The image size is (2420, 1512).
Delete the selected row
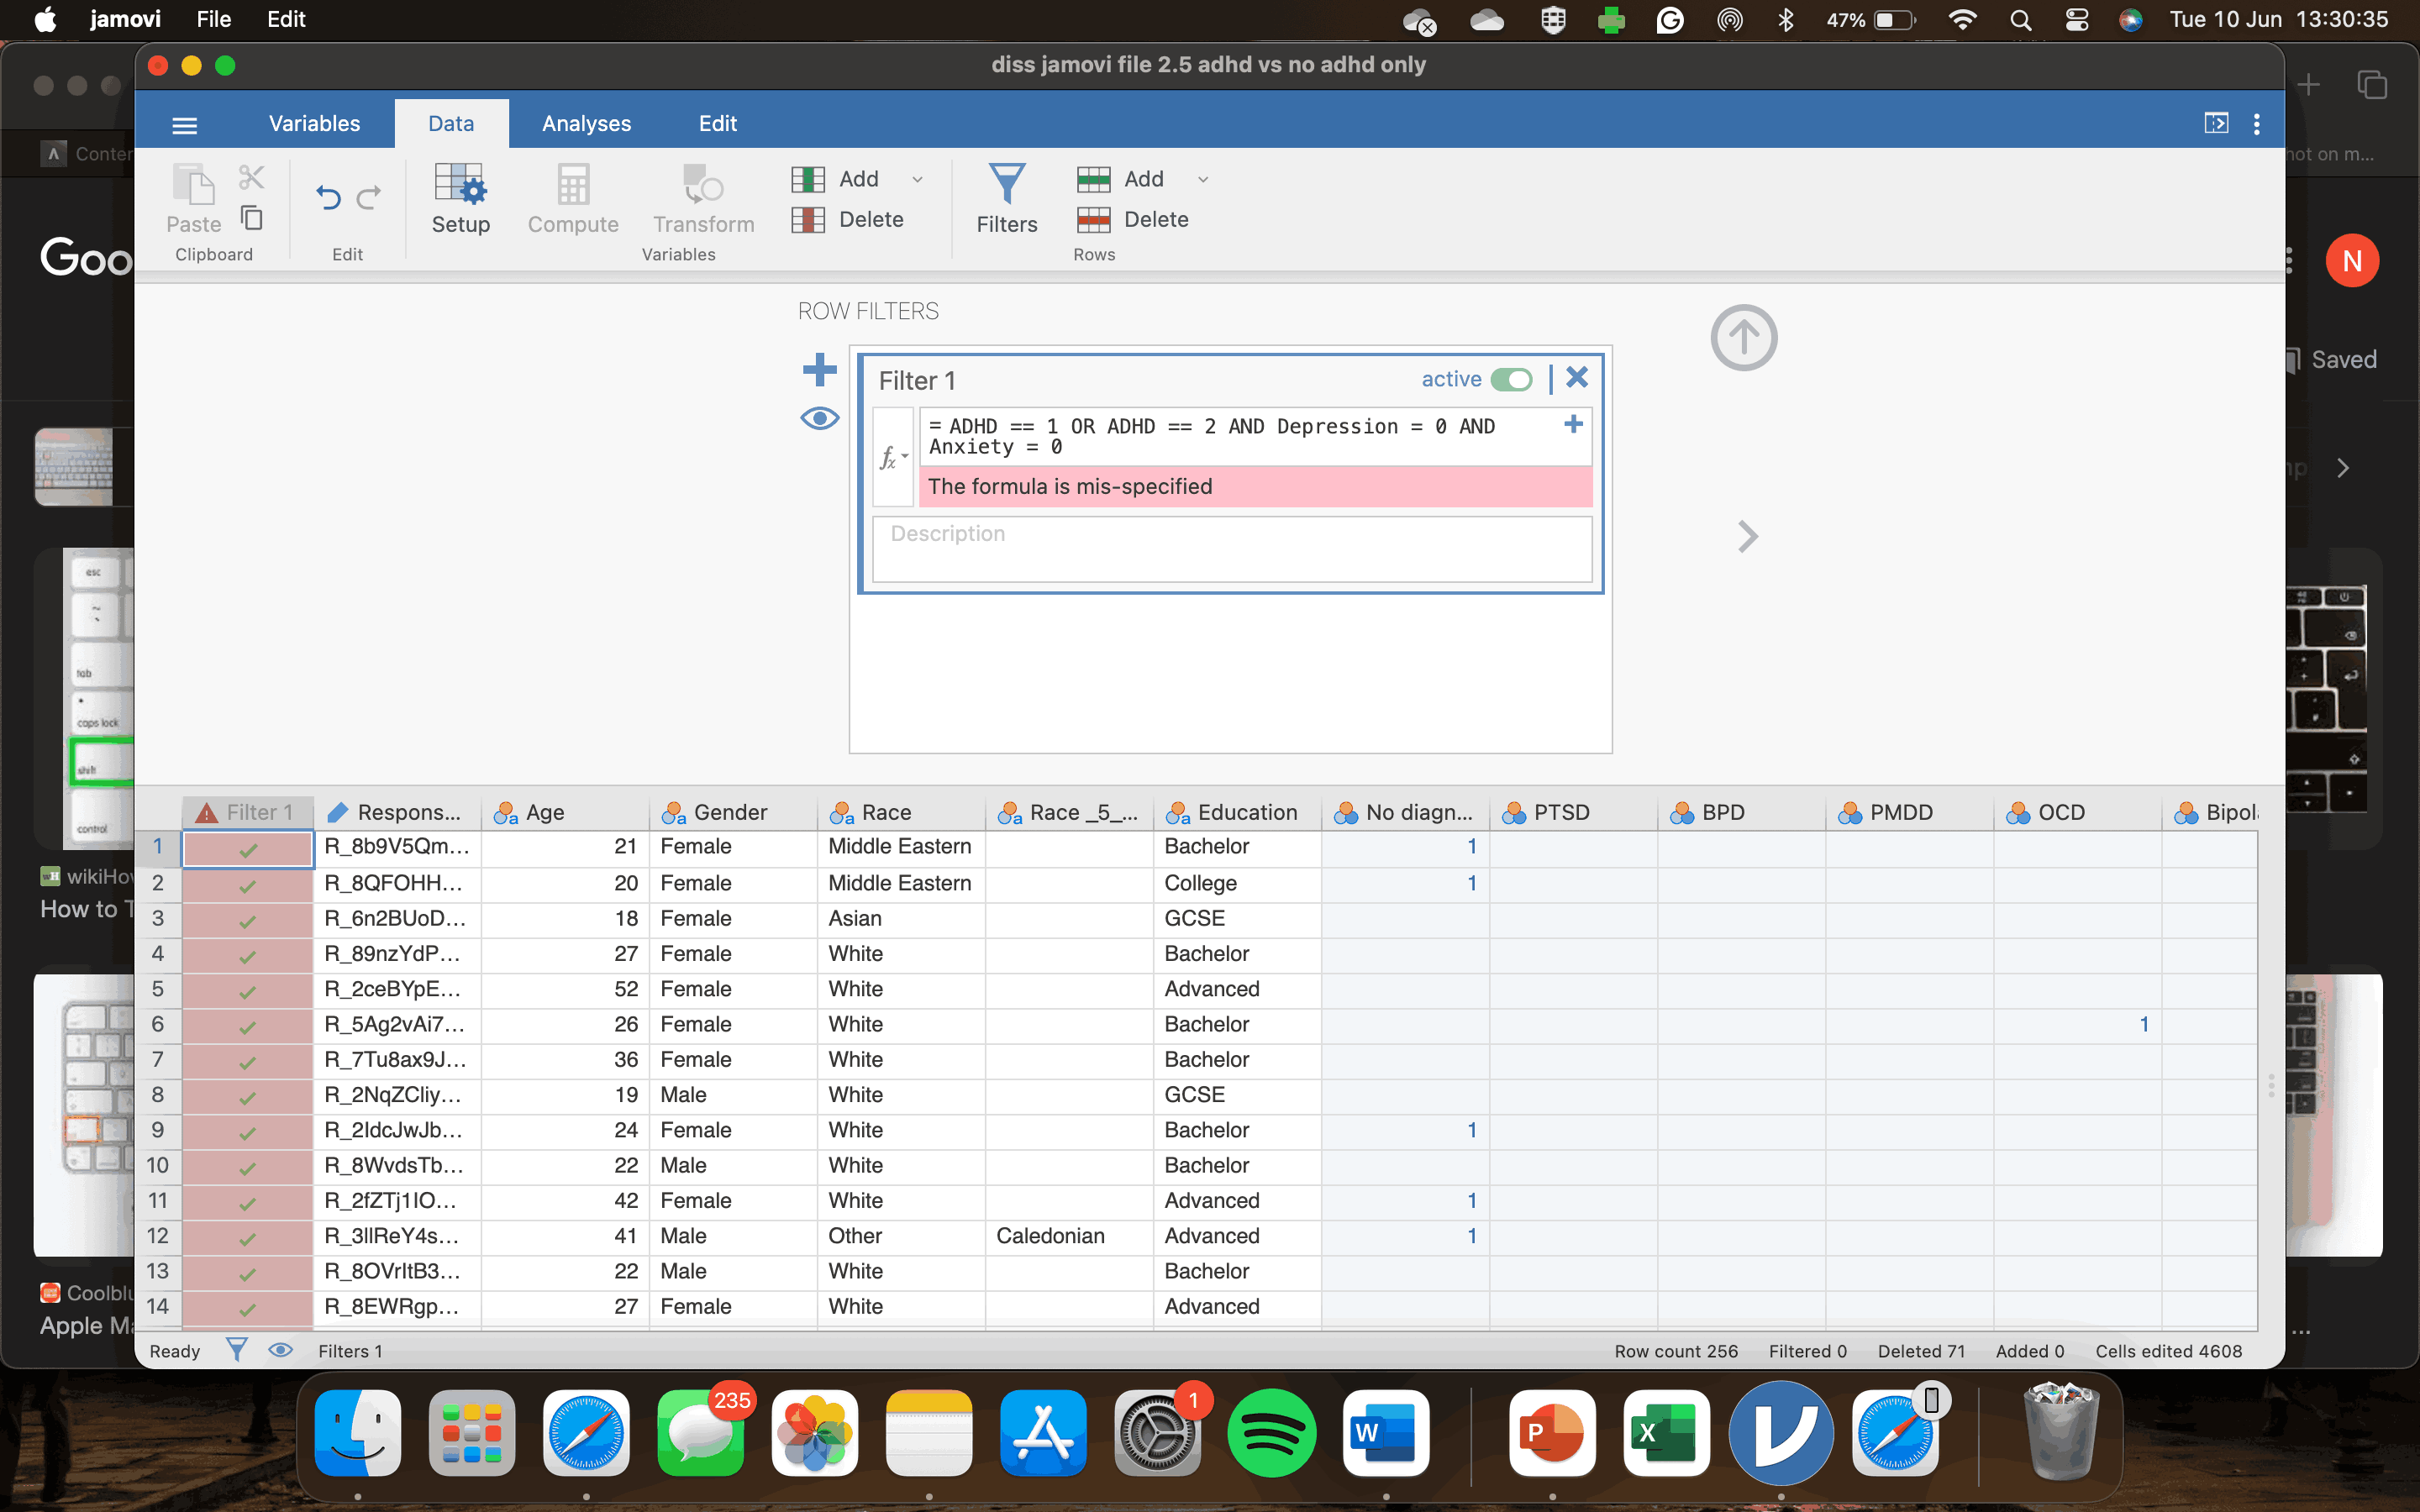[x=1133, y=219]
